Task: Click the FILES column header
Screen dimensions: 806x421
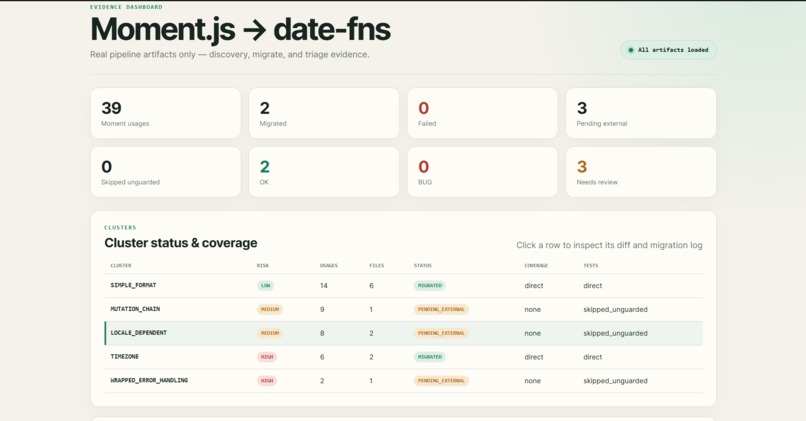Action: [x=377, y=266]
